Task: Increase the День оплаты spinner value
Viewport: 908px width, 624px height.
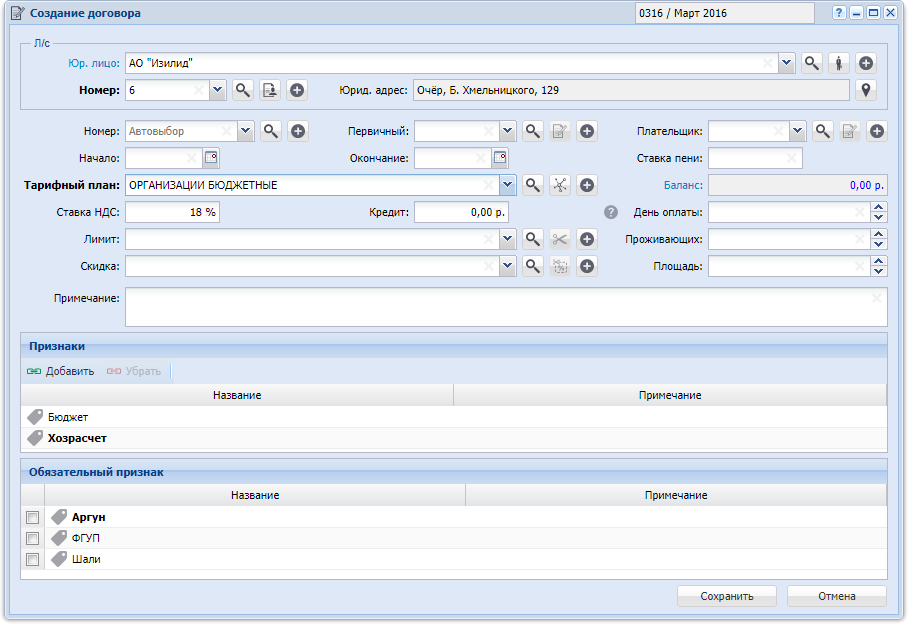Action: 878,207
